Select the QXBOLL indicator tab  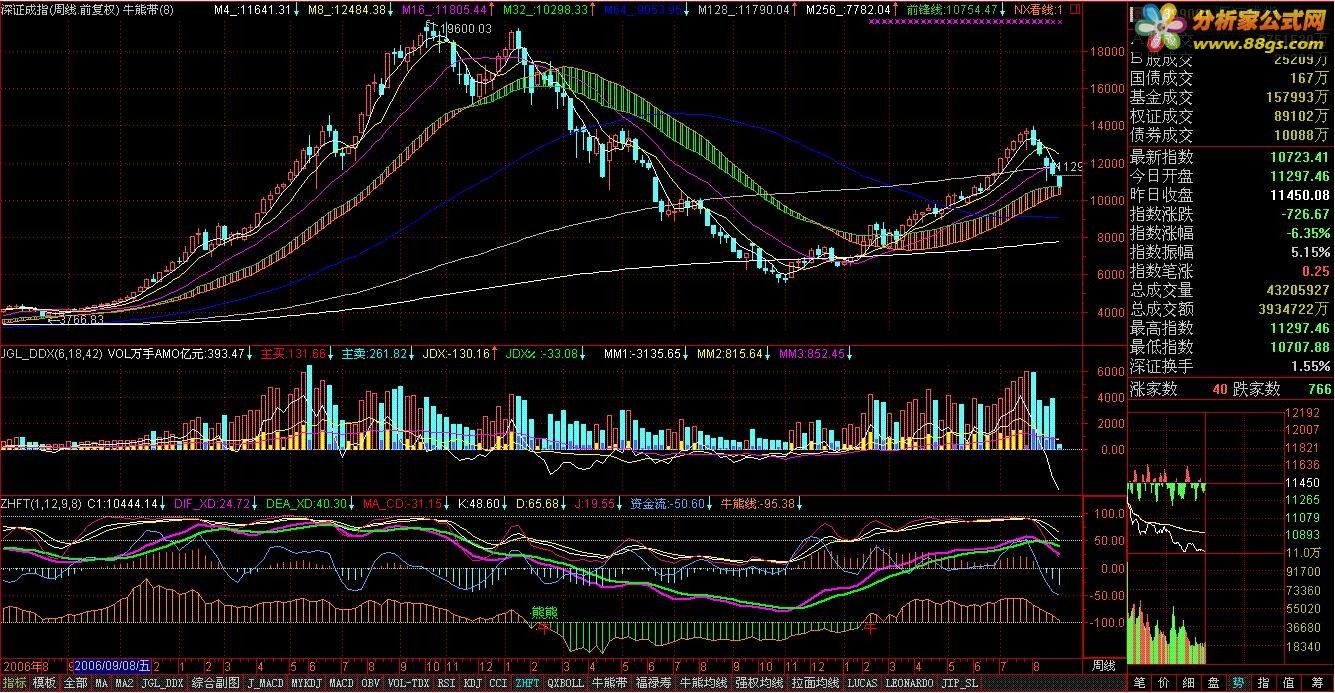tap(564, 683)
